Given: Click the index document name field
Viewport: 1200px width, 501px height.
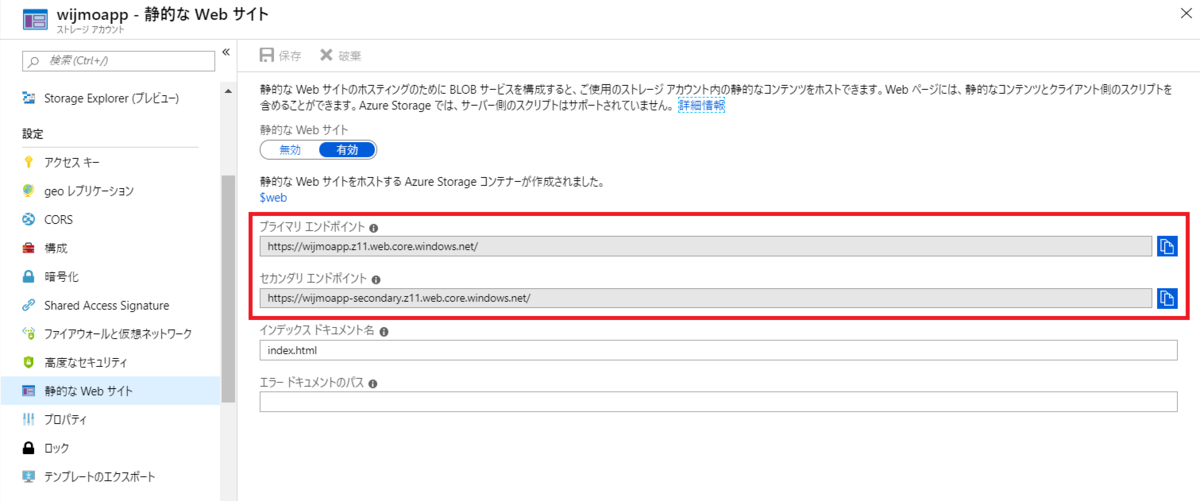Looking at the screenshot, I should click(719, 350).
